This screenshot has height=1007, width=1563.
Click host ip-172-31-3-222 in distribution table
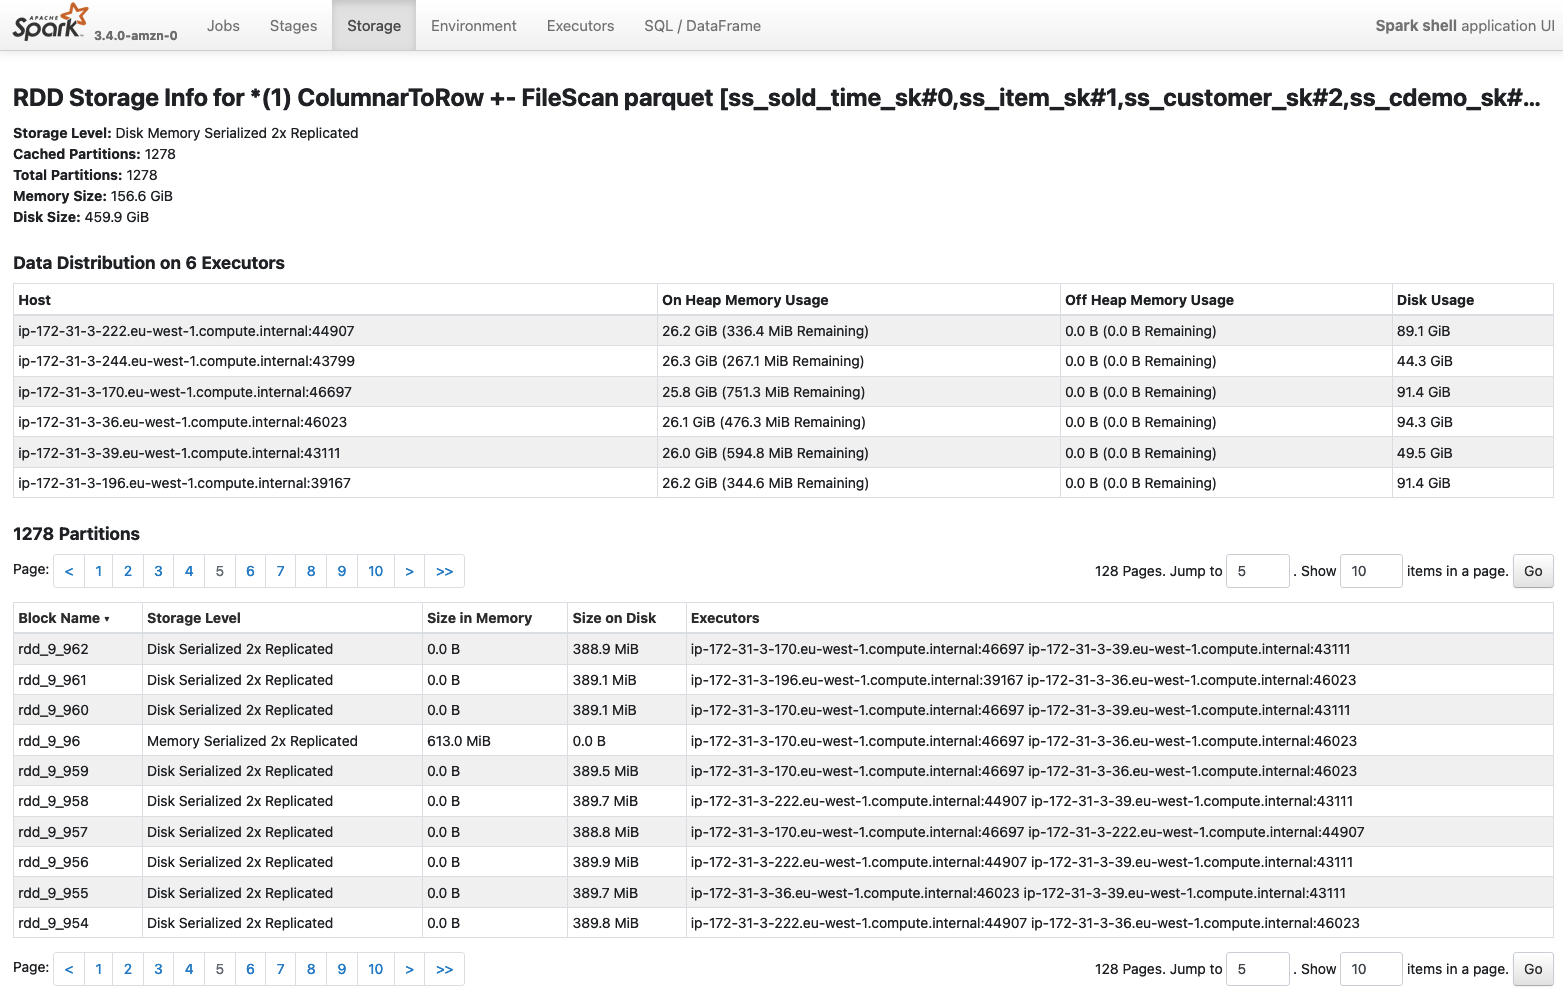[186, 331]
